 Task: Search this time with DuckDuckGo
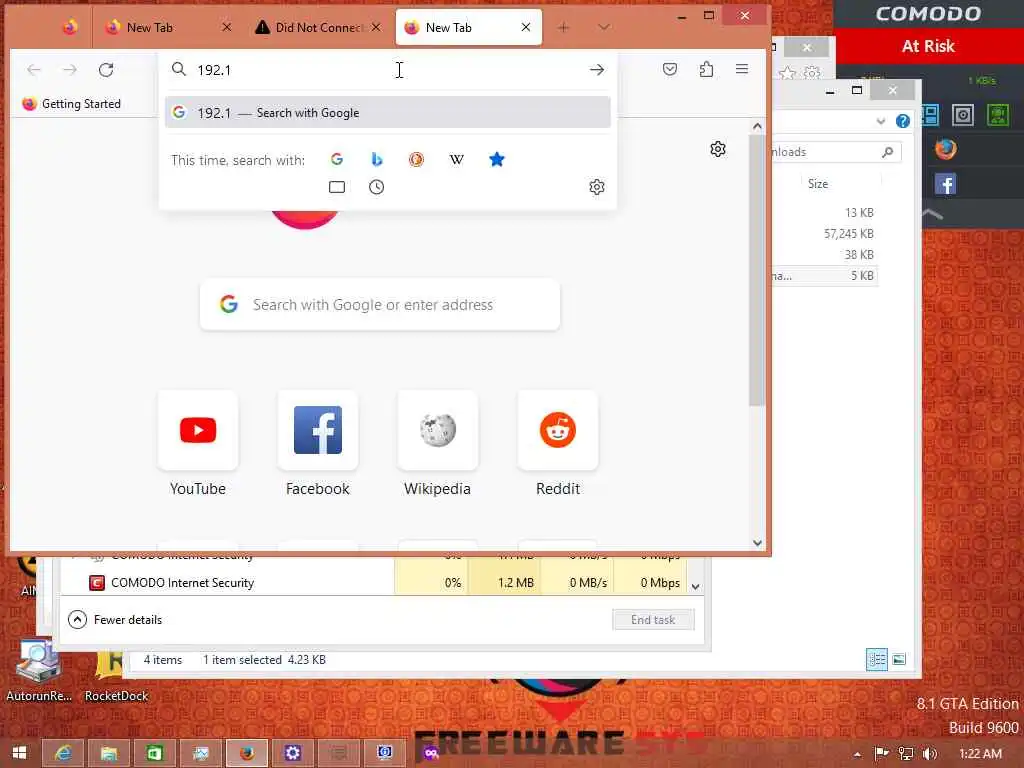pos(417,159)
